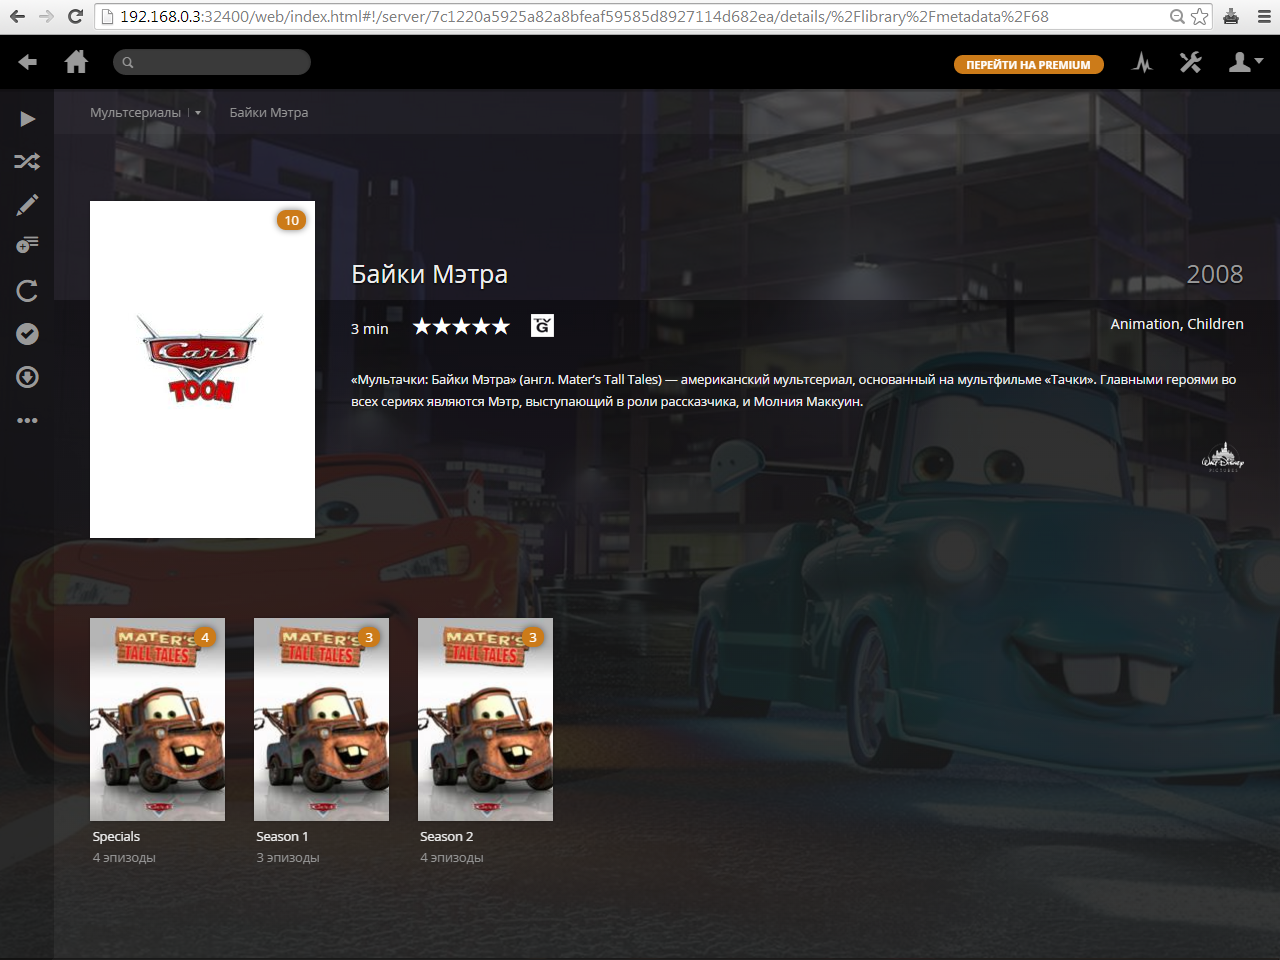Screen dimensions: 1280x960
Task: Click the browser back arrow
Action: tap(17, 16)
